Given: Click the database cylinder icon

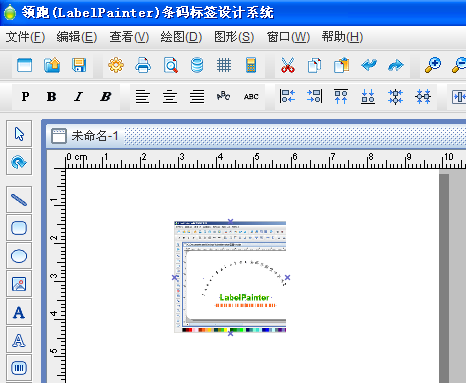Looking at the screenshot, I should coord(197,65).
